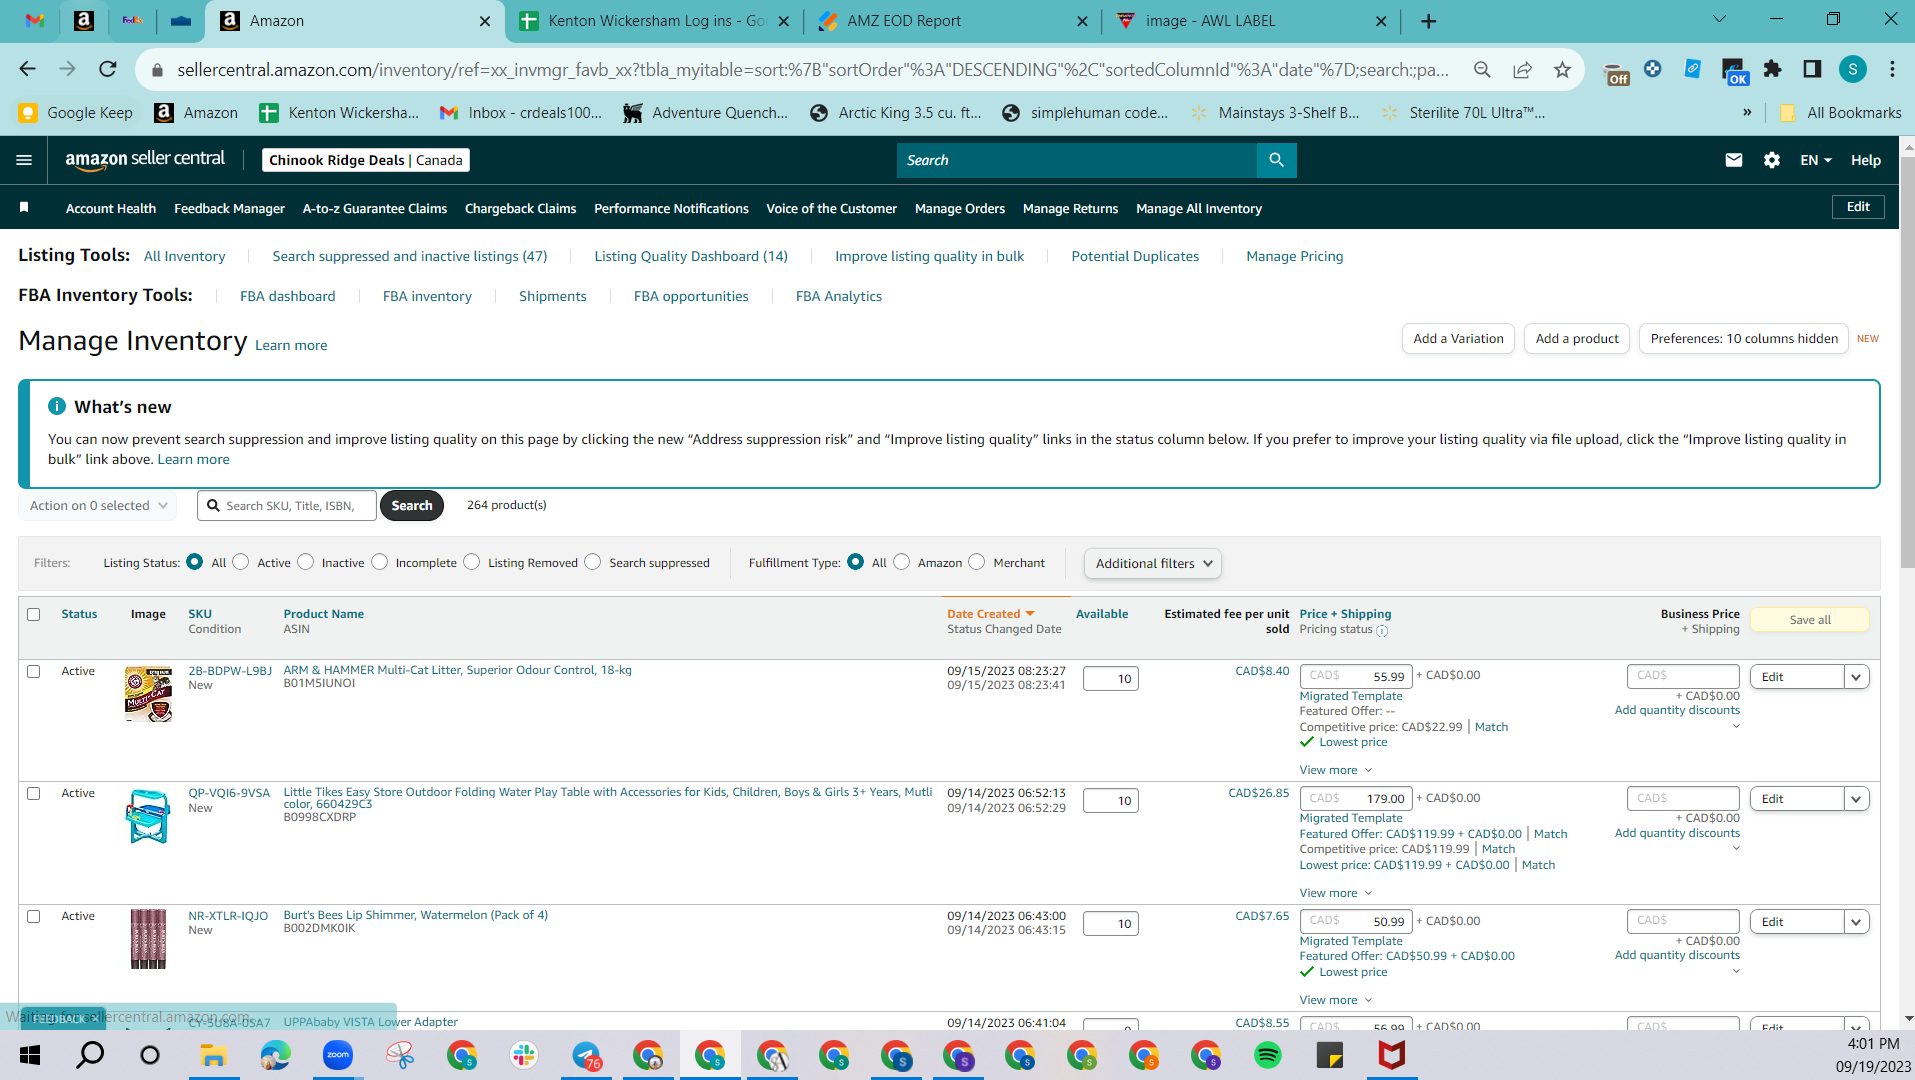Click the Preferences: 10 columns hidden button
Screen dimensions: 1915x1080
pos(1744,339)
